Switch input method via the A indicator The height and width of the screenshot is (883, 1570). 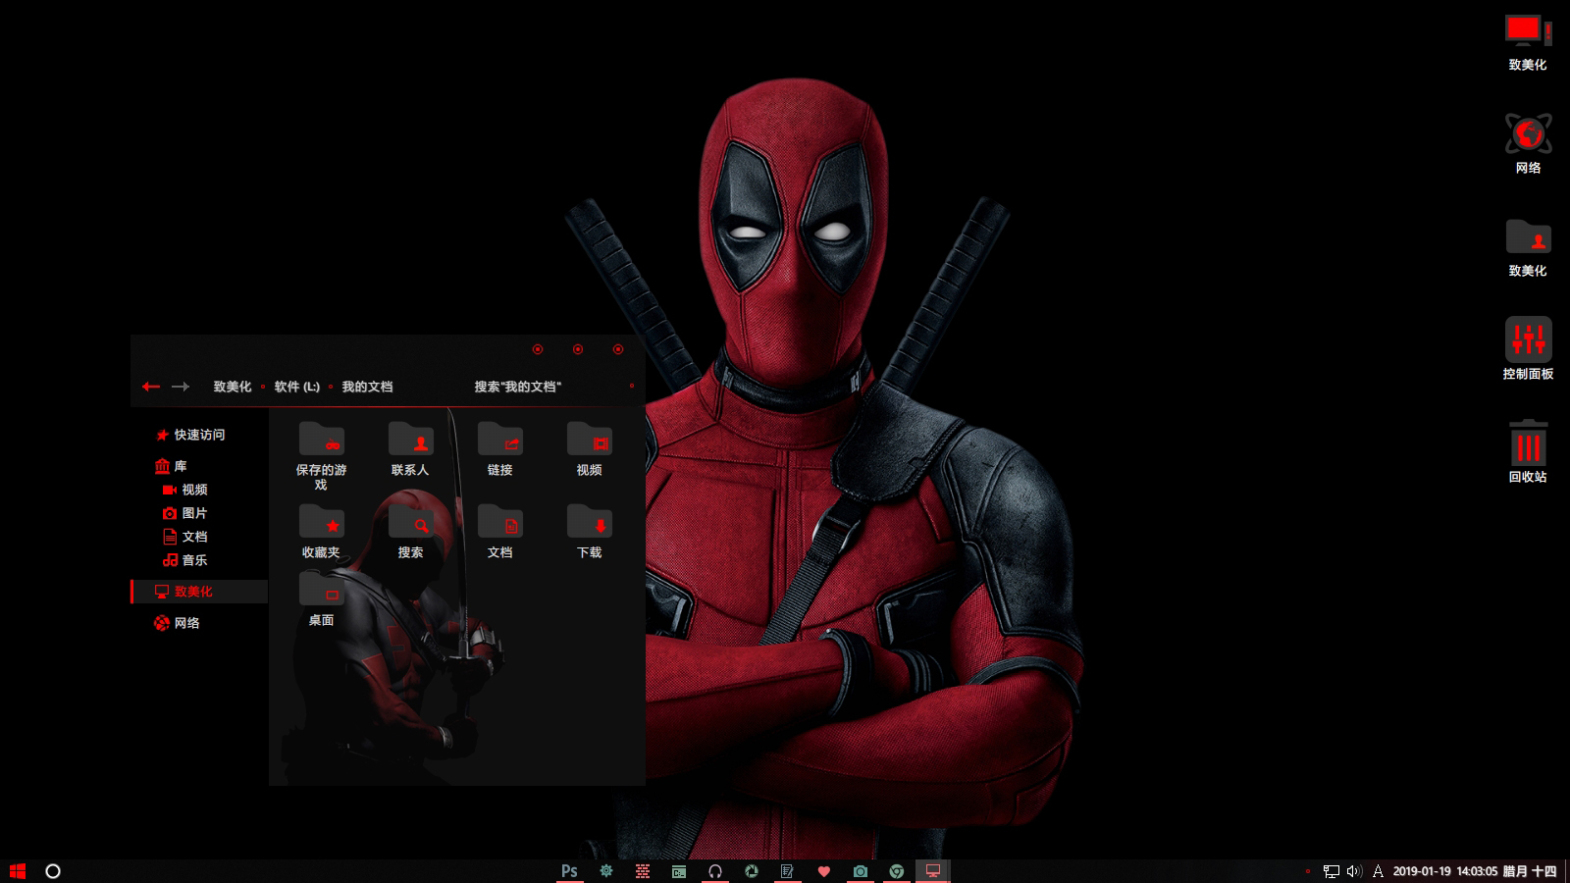1378,871
